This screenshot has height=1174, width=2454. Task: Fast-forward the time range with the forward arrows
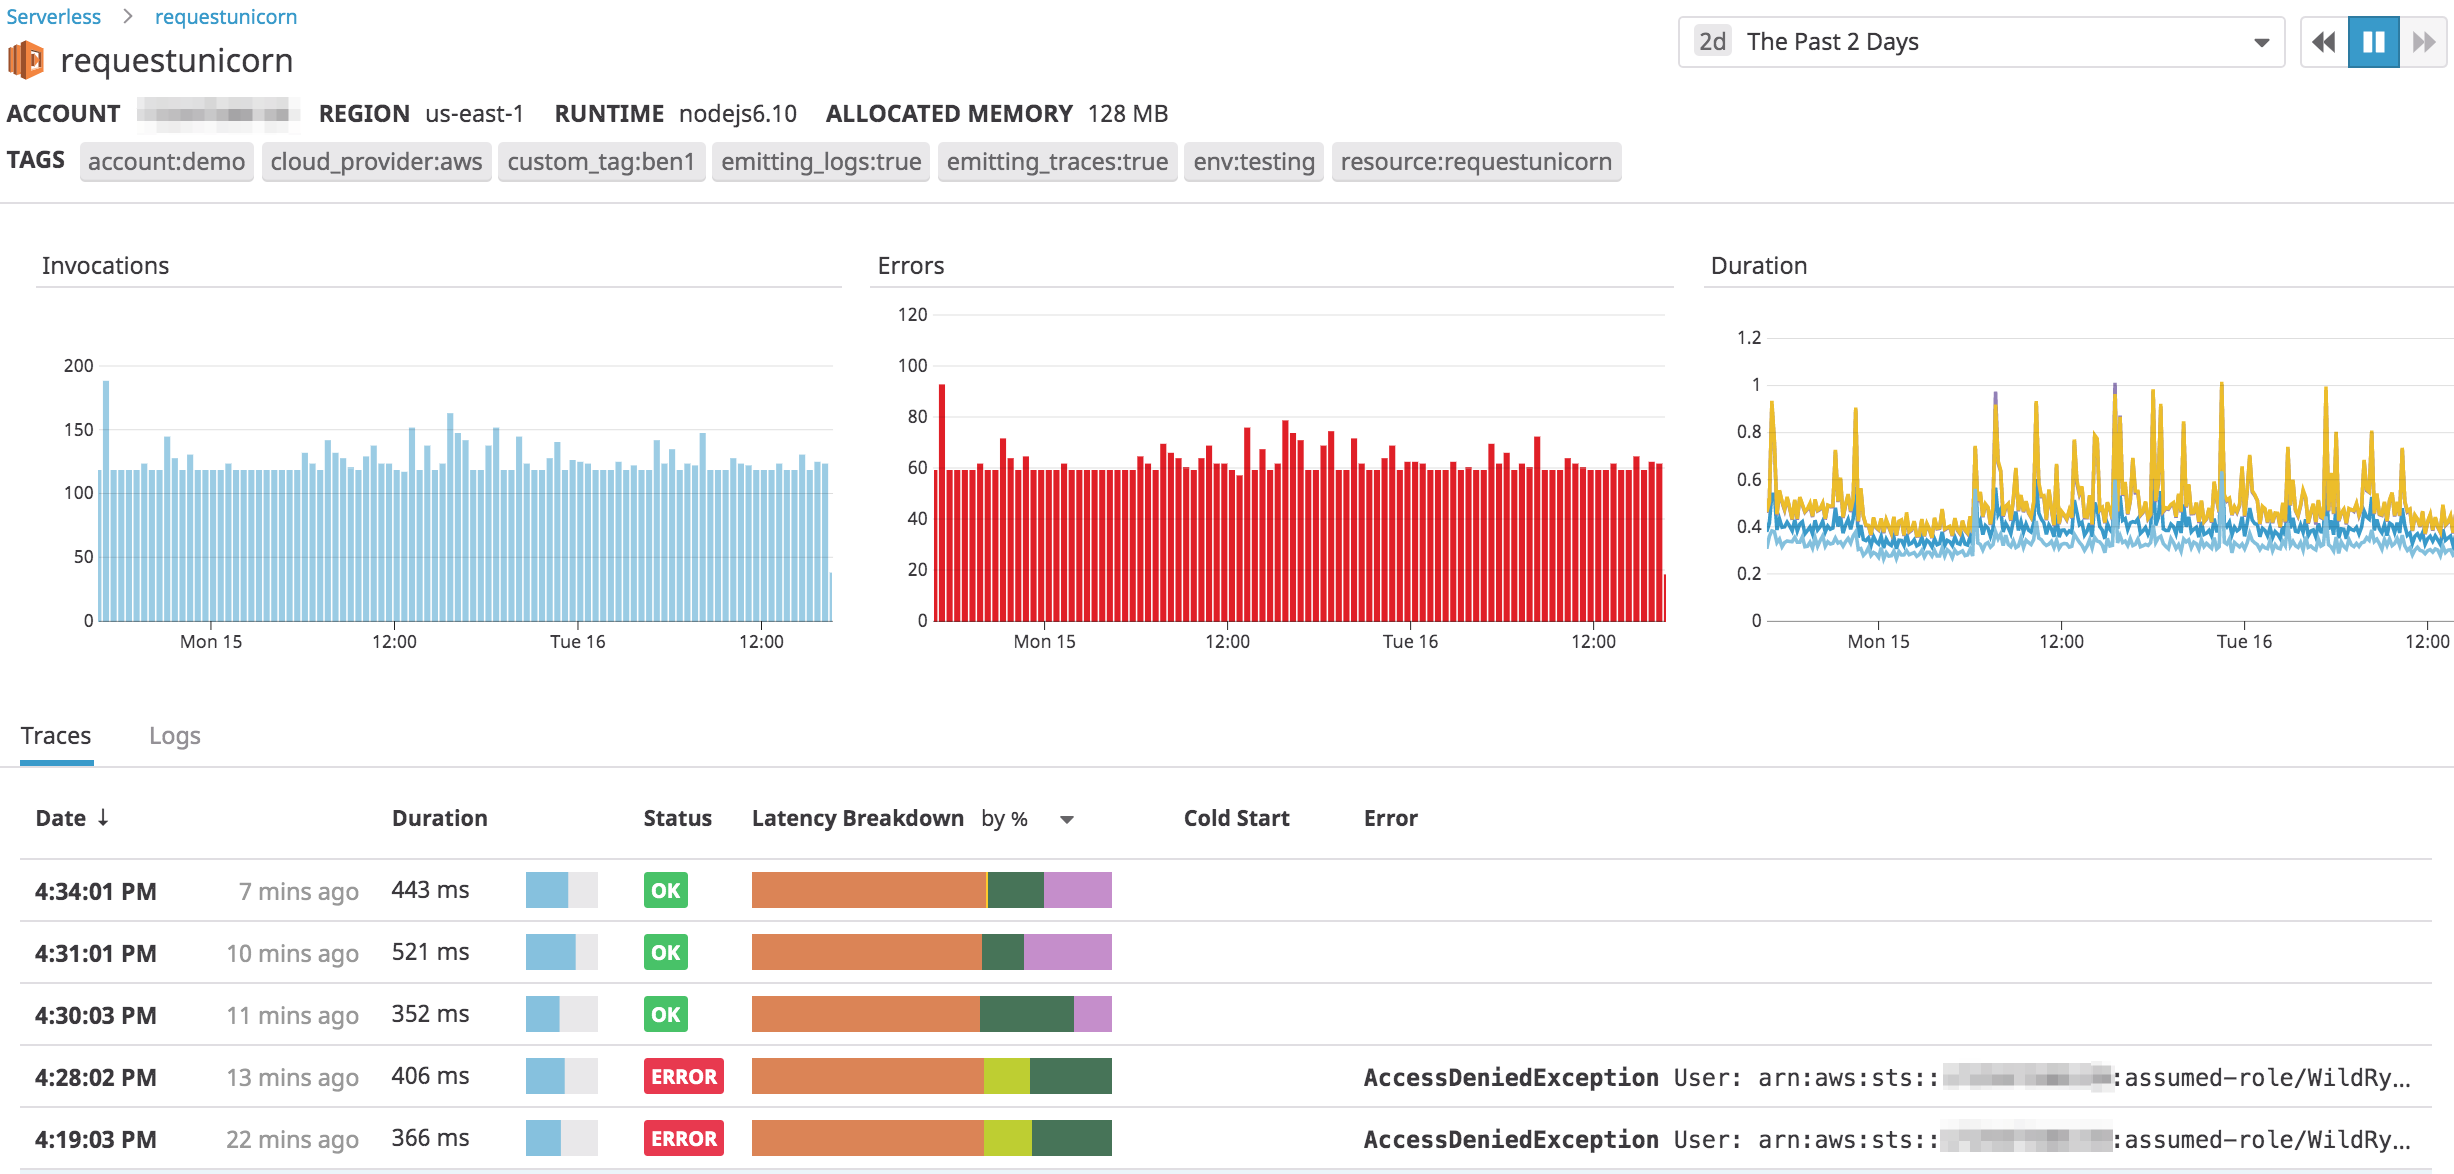point(2424,42)
